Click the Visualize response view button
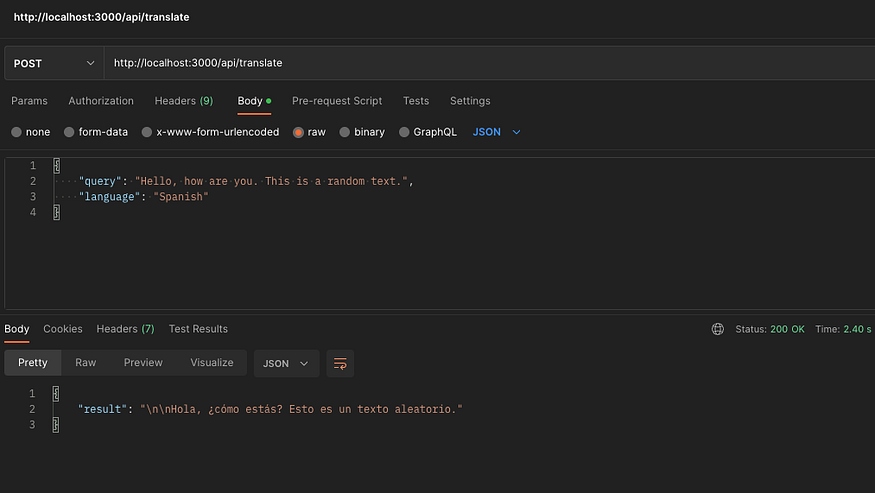This screenshot has width=875, height=493. coord(212,363)
